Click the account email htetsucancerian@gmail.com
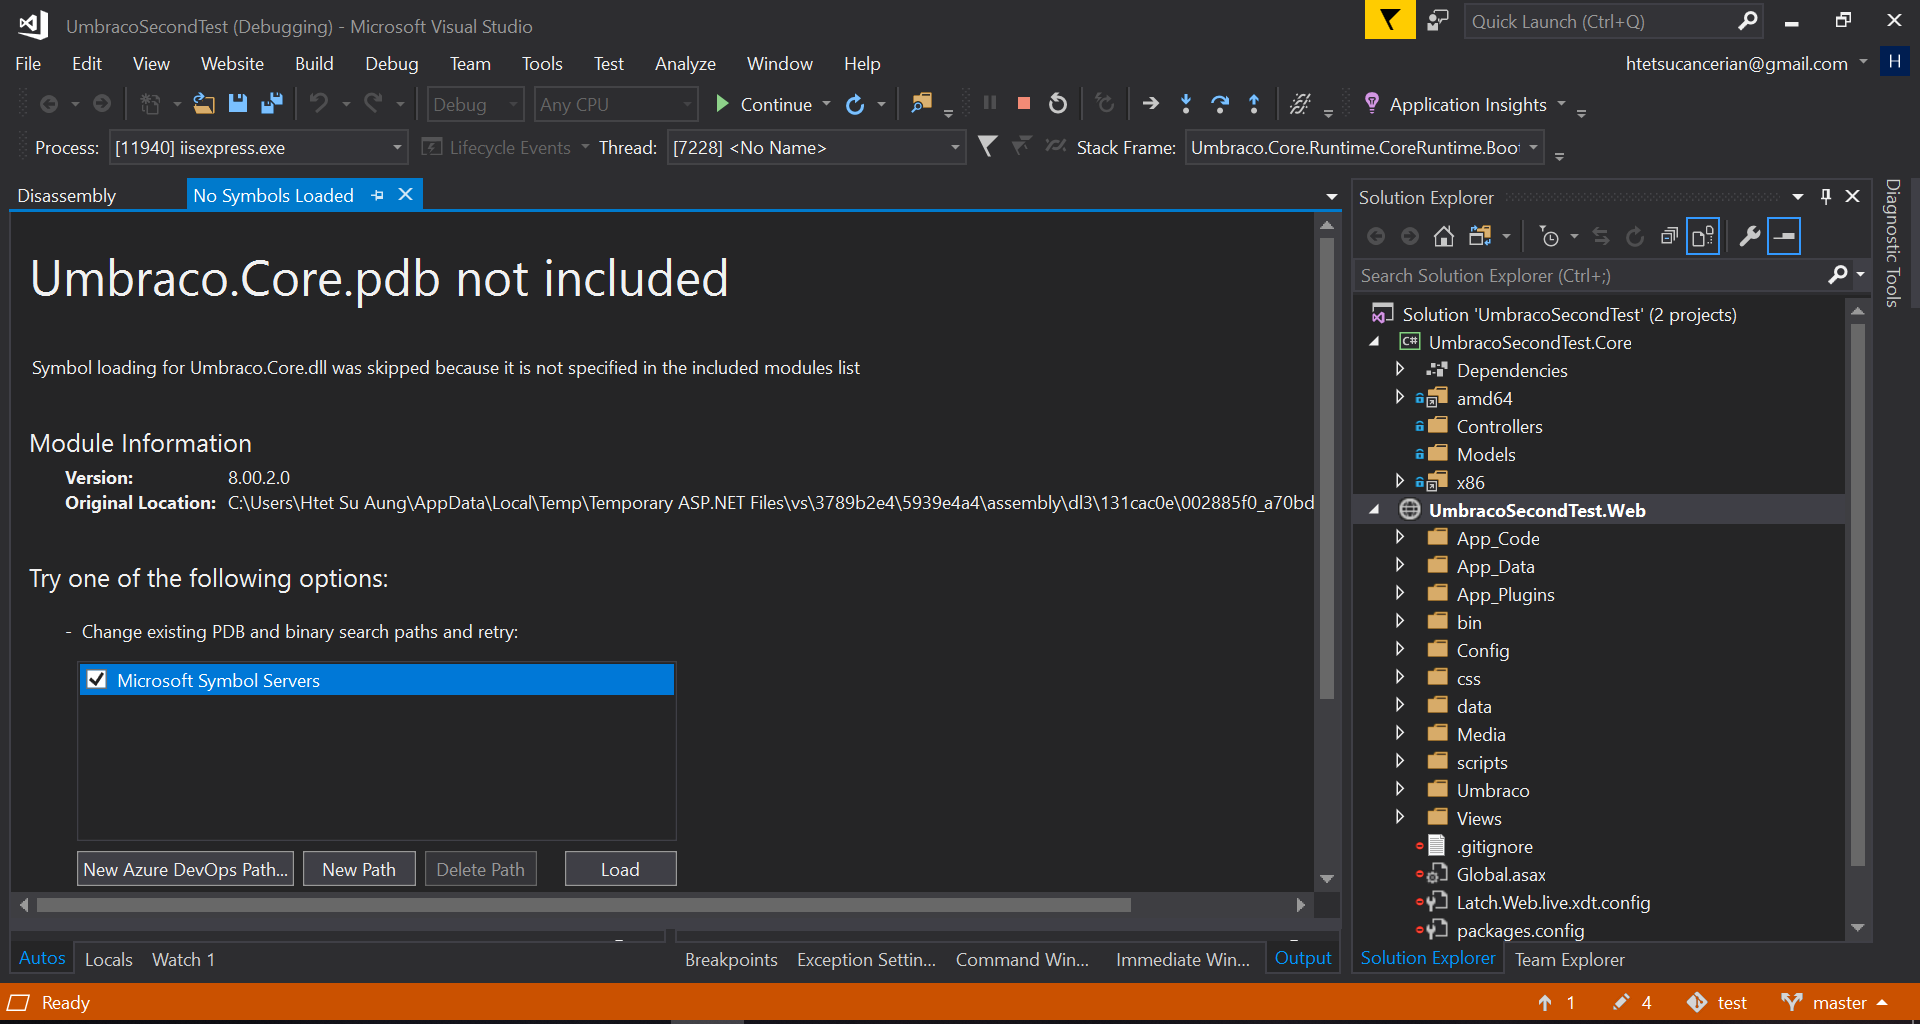Viewport: 1920px width, 1024px height. tap(1736, 63)
